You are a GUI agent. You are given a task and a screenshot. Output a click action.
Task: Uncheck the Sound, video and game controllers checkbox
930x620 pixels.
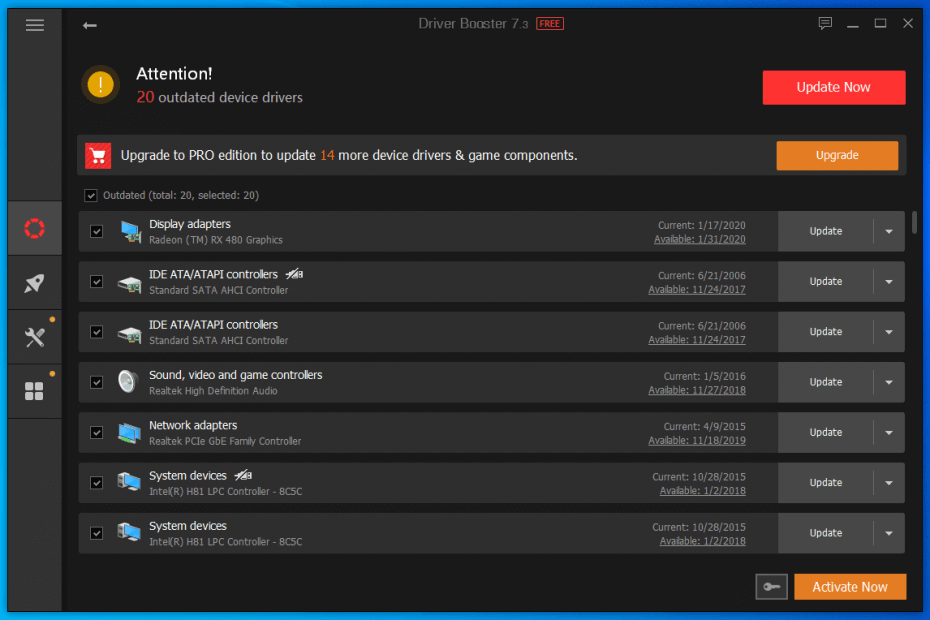pos(97,382)
